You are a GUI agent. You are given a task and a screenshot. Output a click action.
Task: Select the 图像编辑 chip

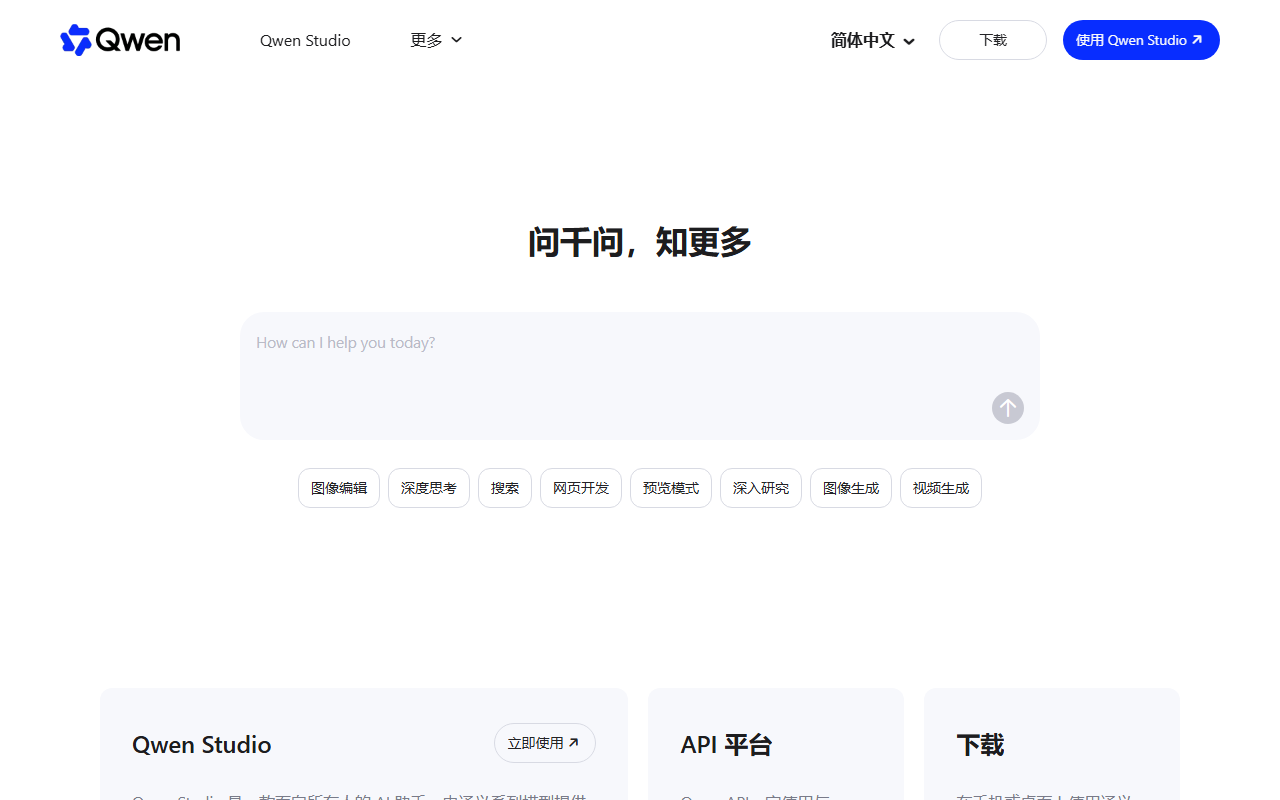tap(339, 488)
